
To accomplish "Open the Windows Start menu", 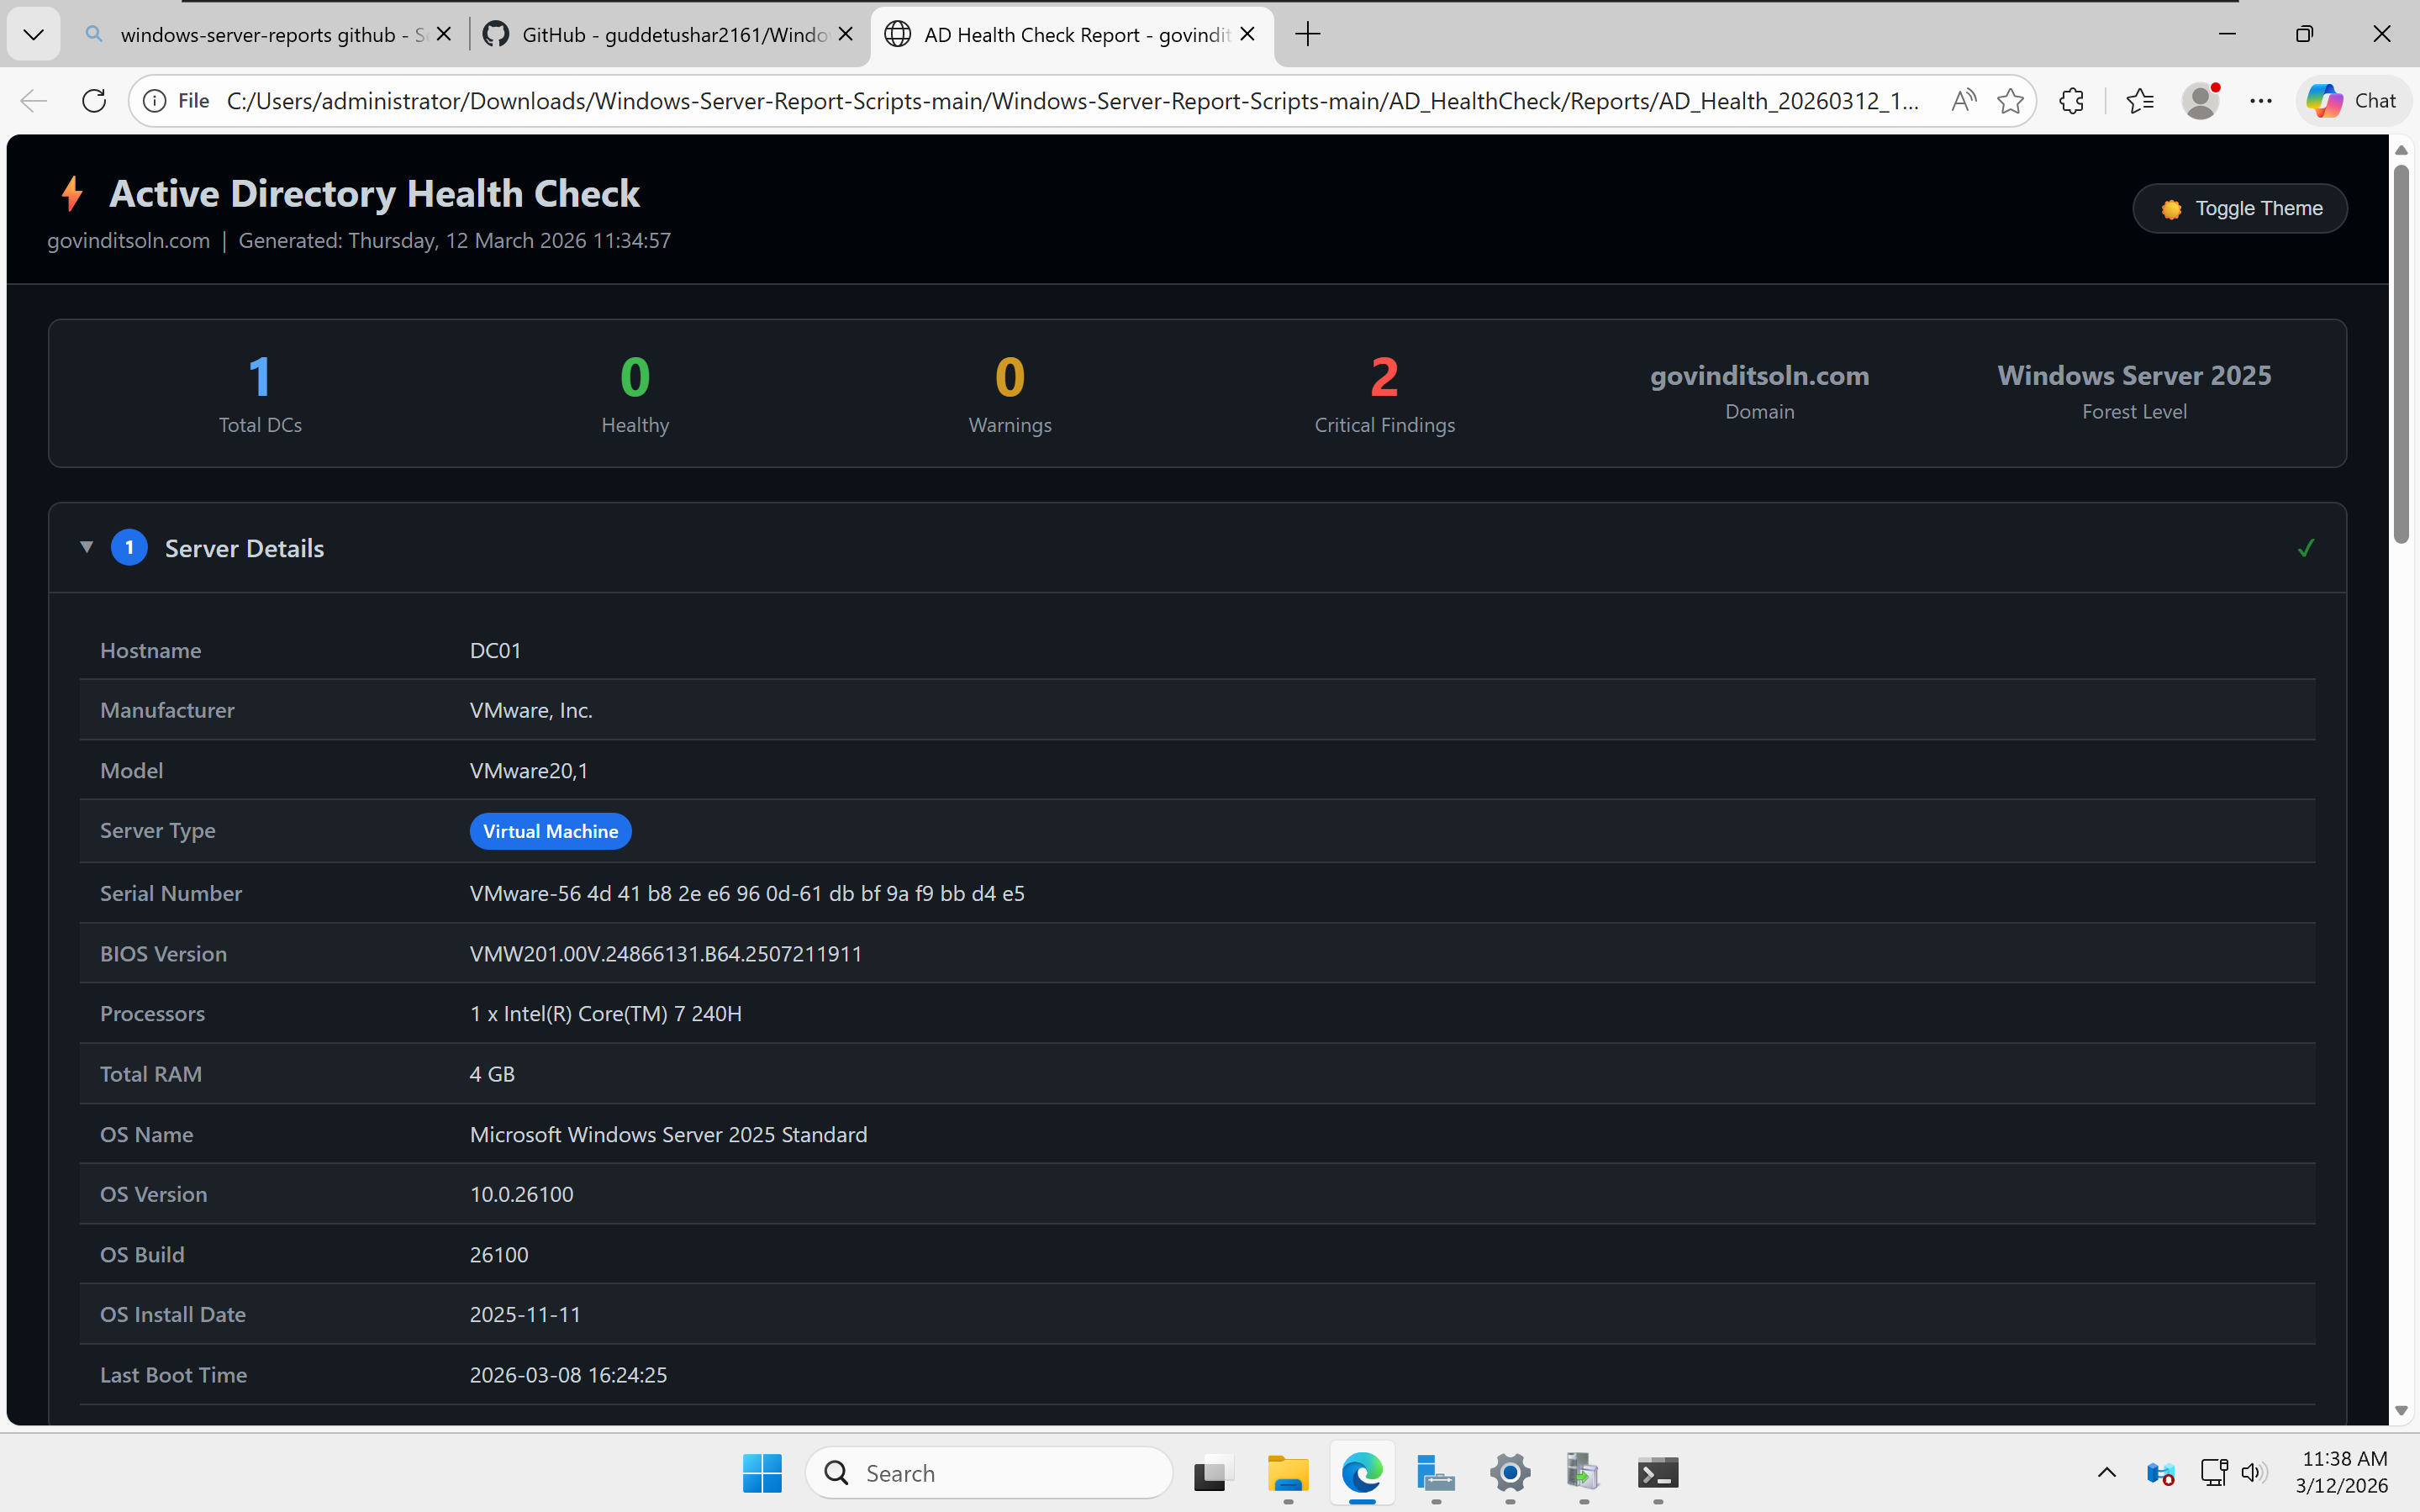I will coord(762,1473).
